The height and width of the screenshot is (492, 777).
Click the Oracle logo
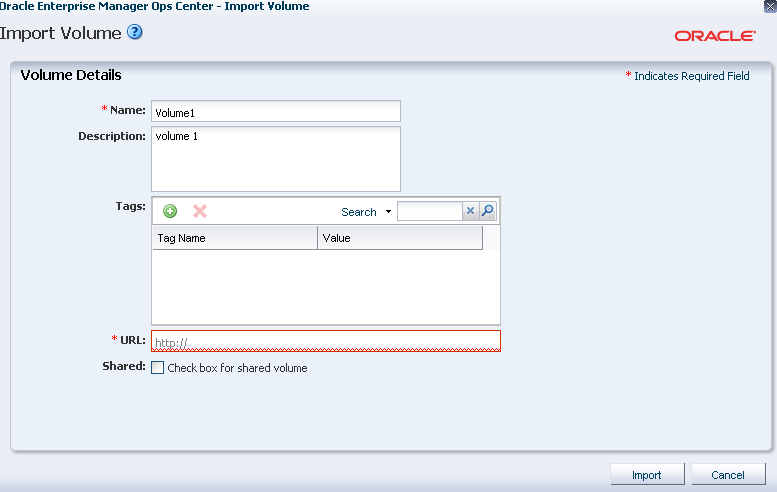pyautogui.click(x=715, y=36)
